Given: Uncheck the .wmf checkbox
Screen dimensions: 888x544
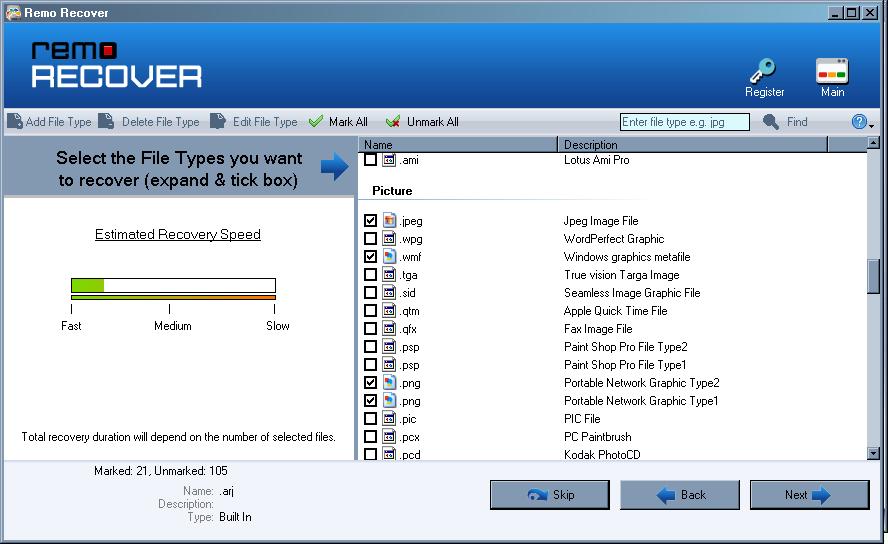Looking at the screenshot, I should pos(370,256).
